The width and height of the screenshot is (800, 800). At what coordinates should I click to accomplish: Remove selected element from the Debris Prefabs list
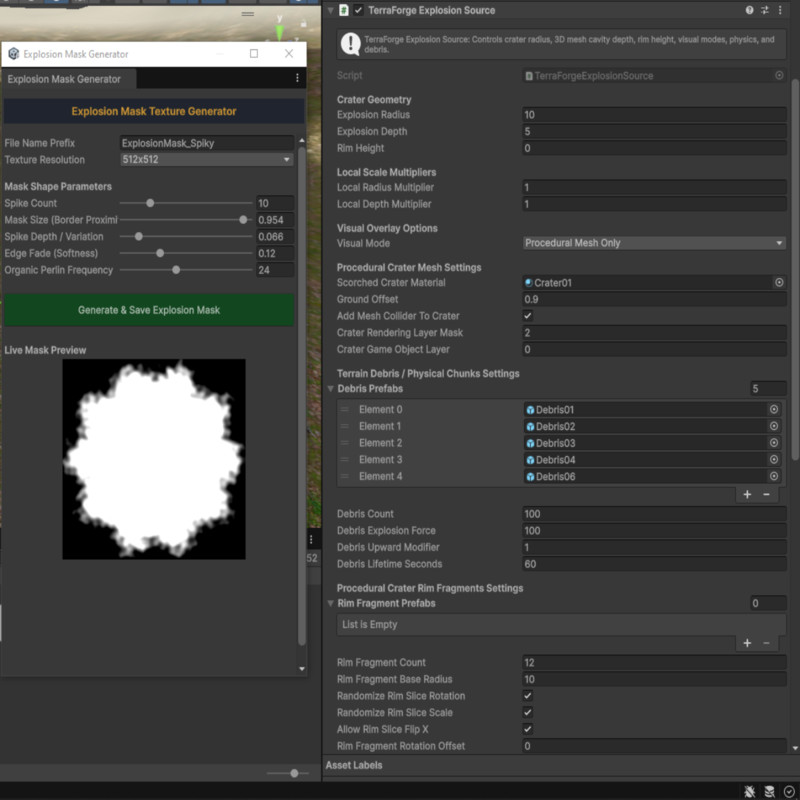point(766,494)
